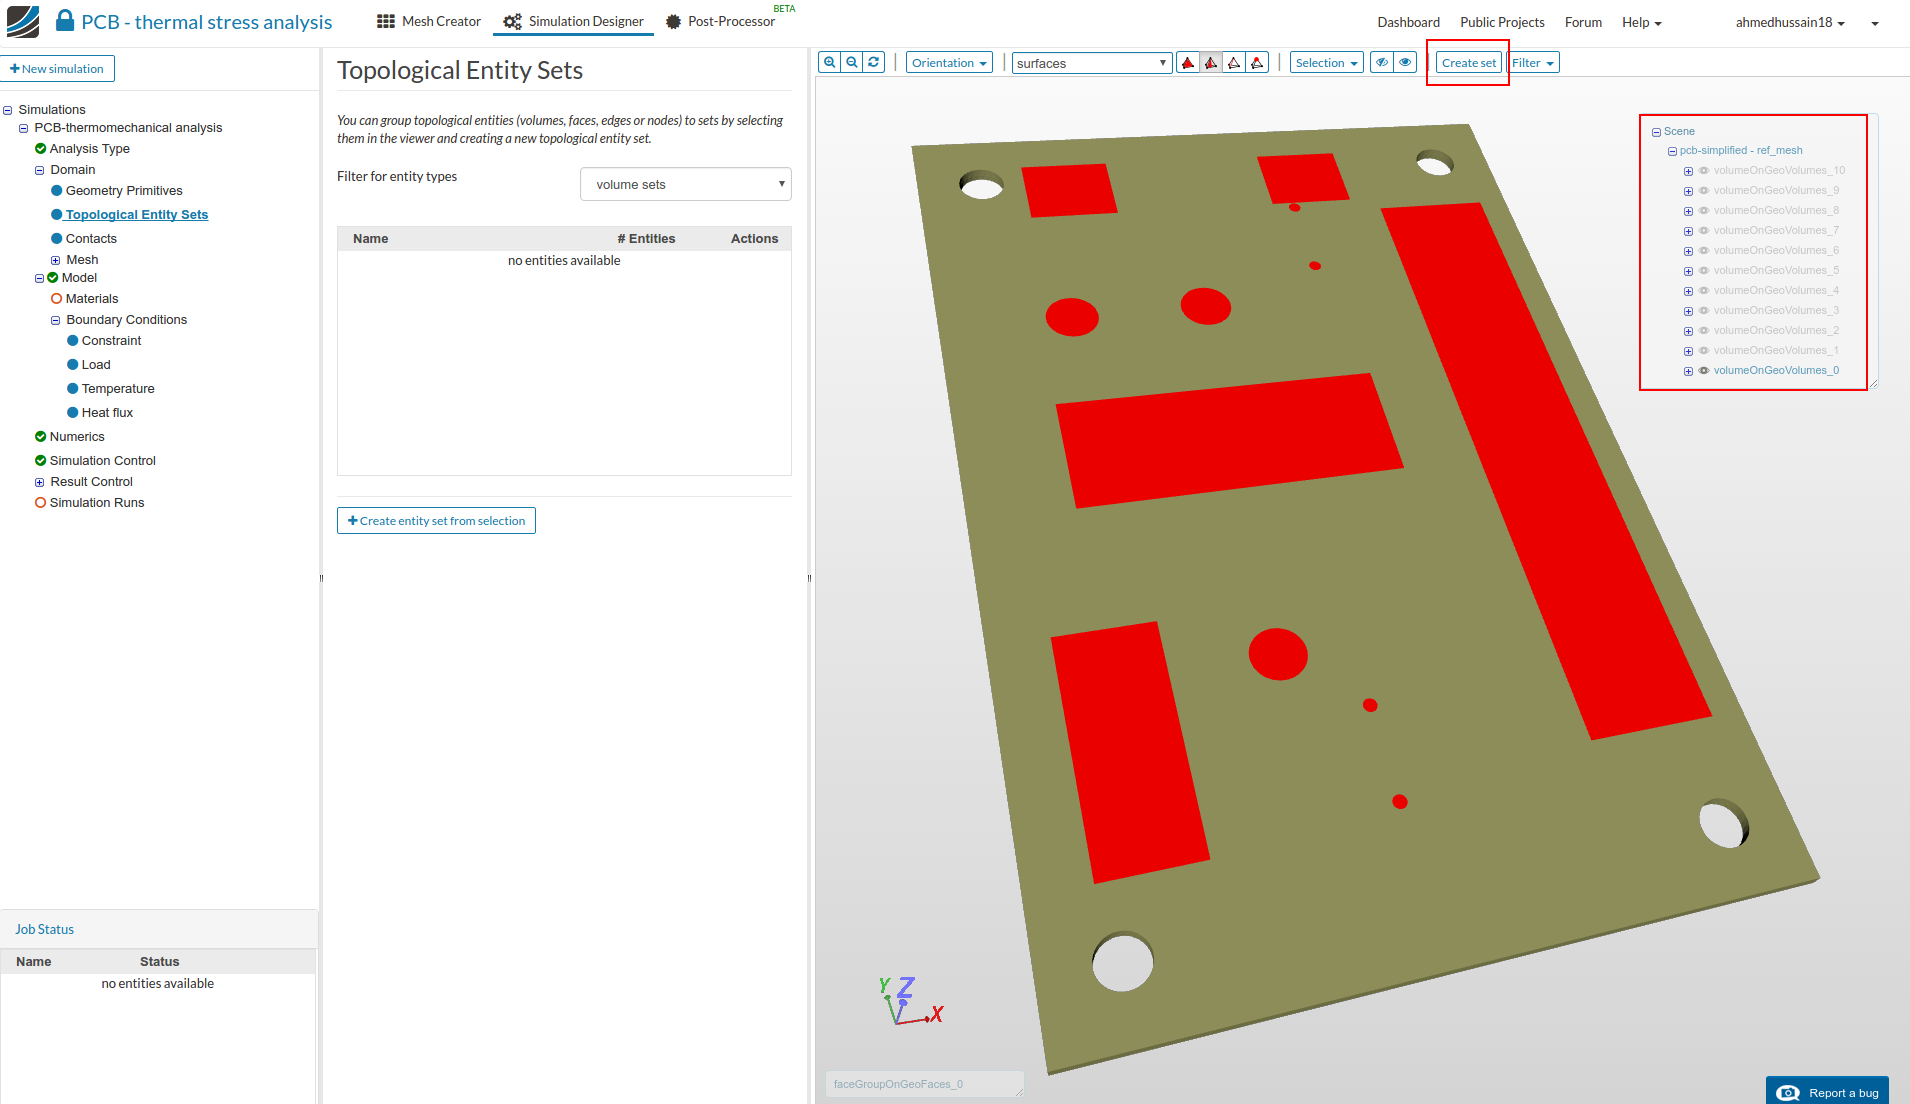The height and width of the screenshot is (1104, 1910).
Task: Click the Mesh Creator grid icon
Action: pyautogui.click(x=386, y=21)
